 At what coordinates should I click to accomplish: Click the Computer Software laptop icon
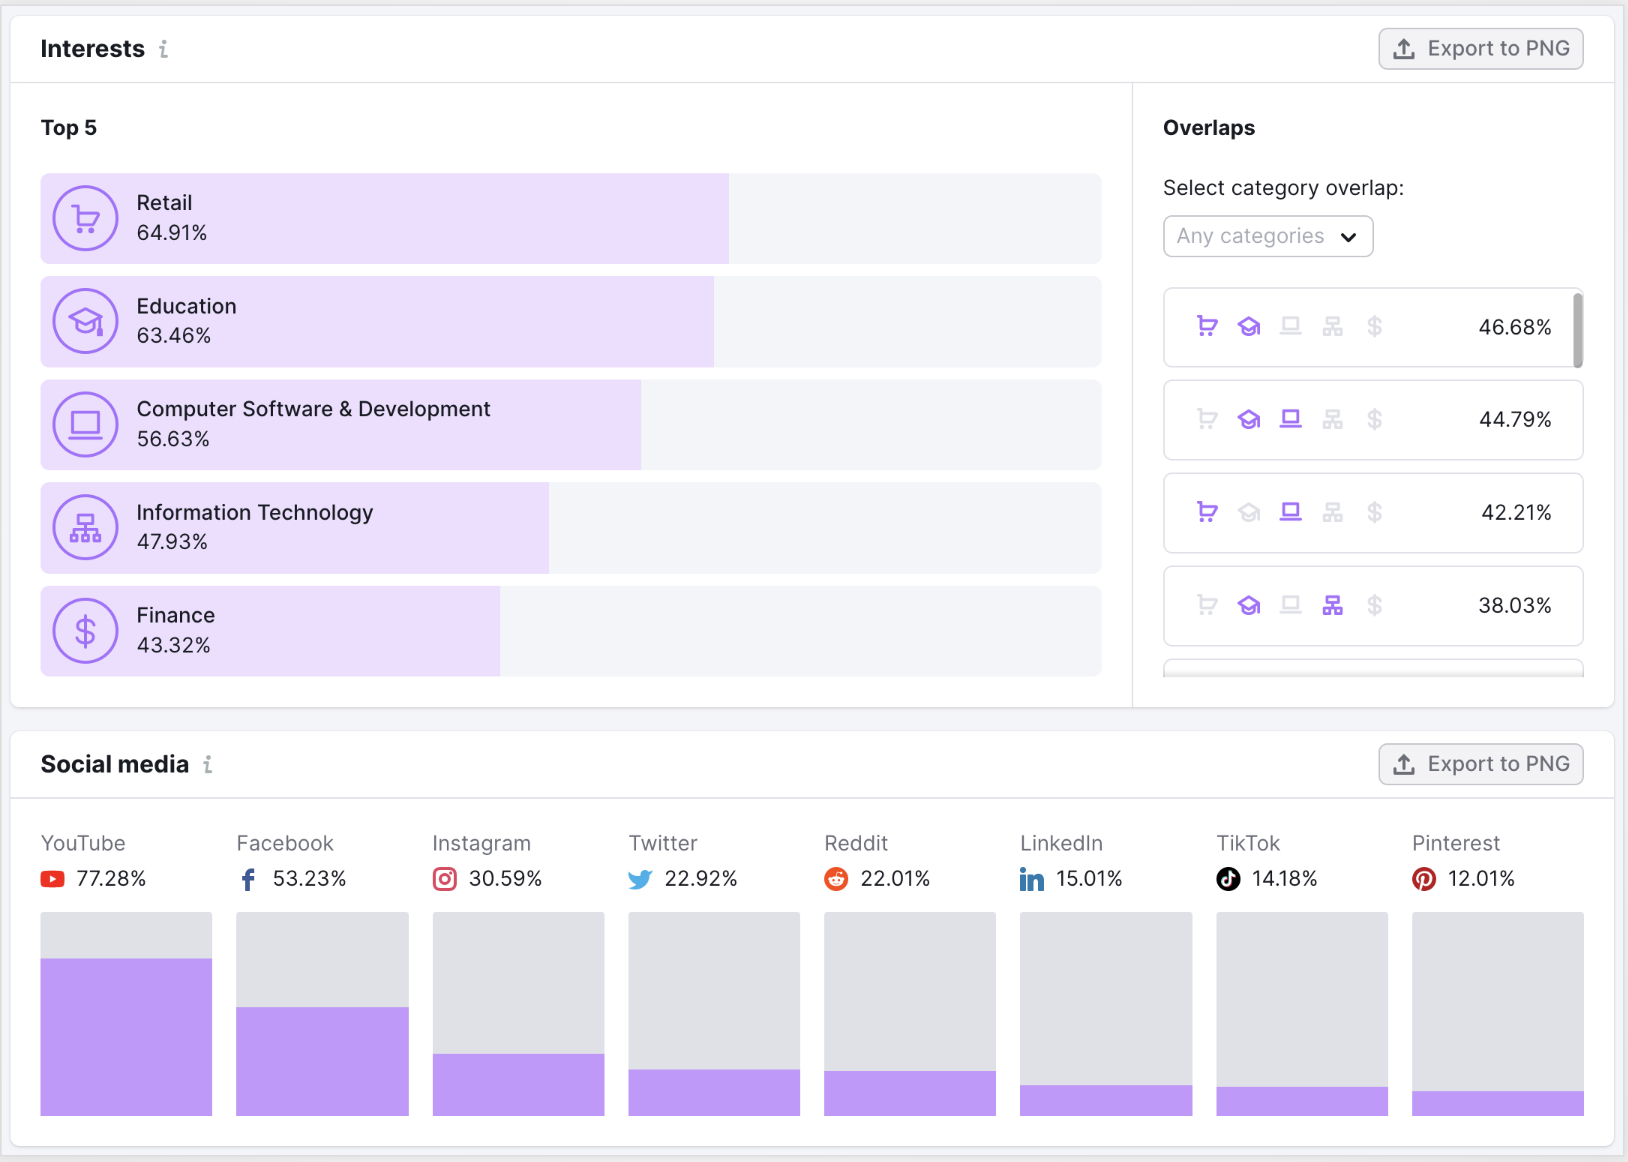tap(86, 424)
